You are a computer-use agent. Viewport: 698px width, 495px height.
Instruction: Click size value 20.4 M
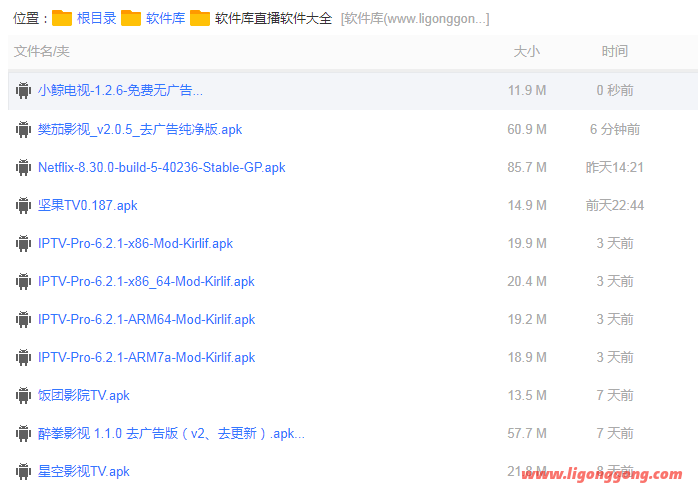(x=527, y=281)
